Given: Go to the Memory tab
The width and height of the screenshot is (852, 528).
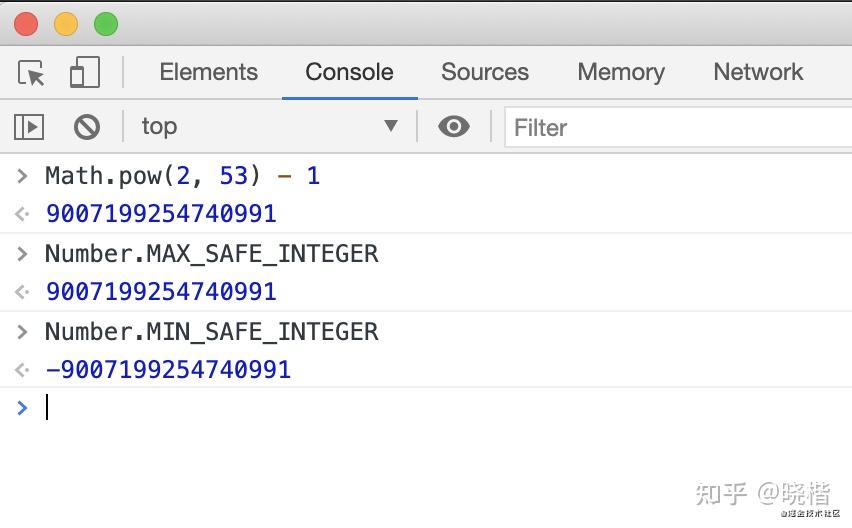Looking at the screenshot, I should [620, 72].
